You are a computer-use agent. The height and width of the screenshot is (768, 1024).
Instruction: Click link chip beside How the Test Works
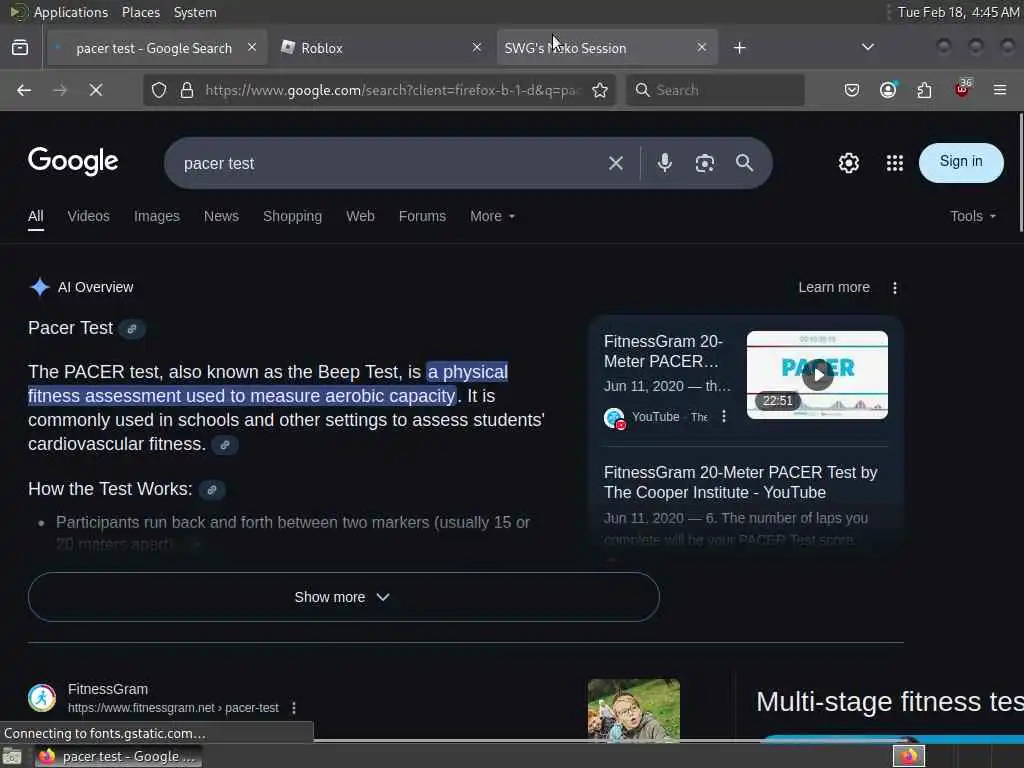[x=212, y=490]
